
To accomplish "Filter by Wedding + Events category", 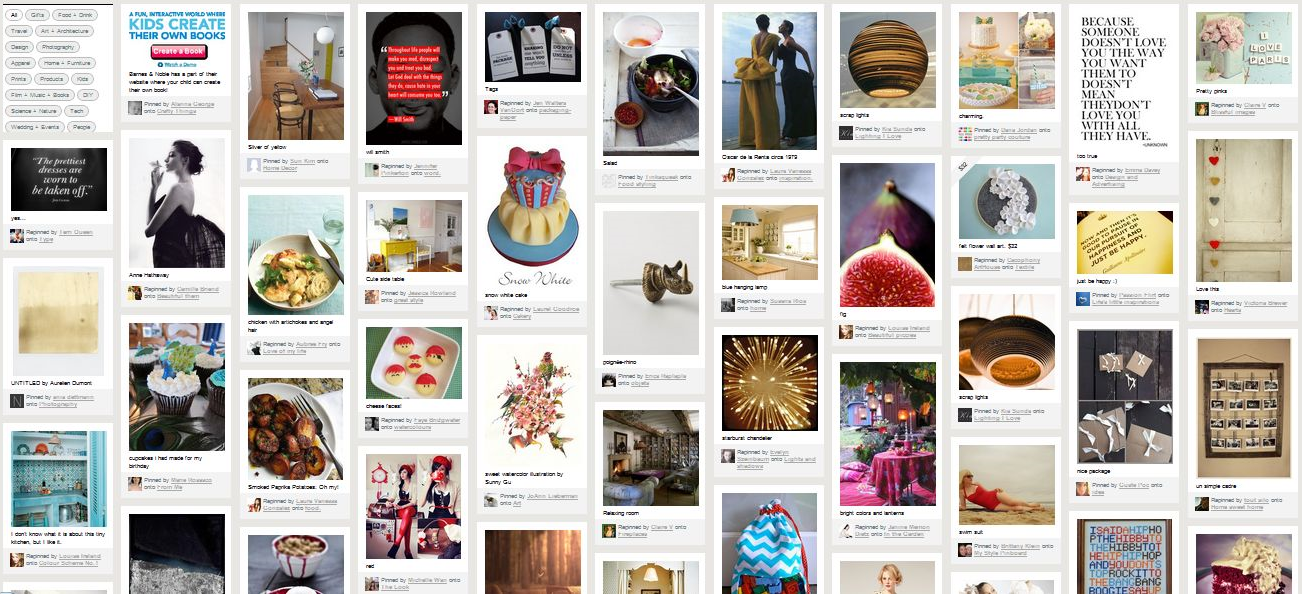I will point(35,127).
